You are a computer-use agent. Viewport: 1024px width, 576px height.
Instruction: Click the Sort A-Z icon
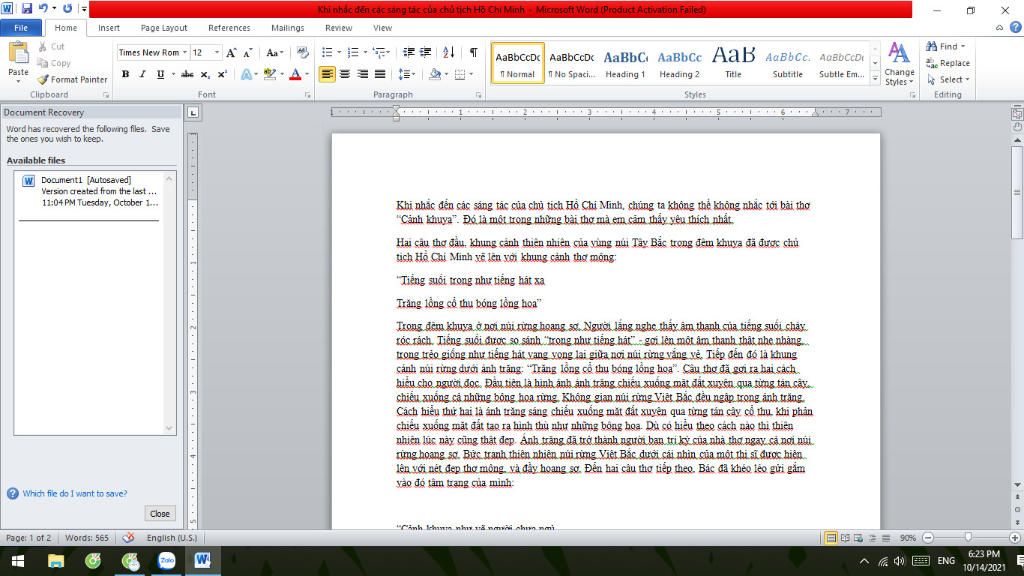pos(449,52)
